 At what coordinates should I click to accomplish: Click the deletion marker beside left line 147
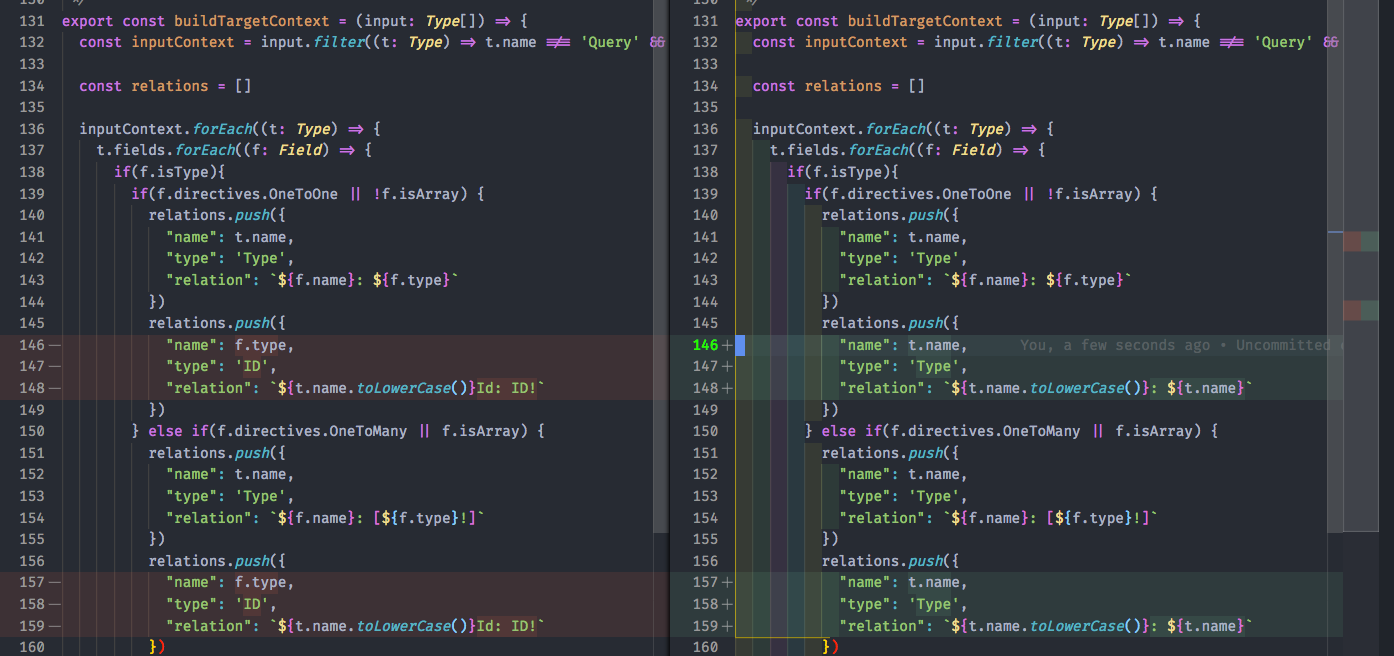tap(56, 367)
